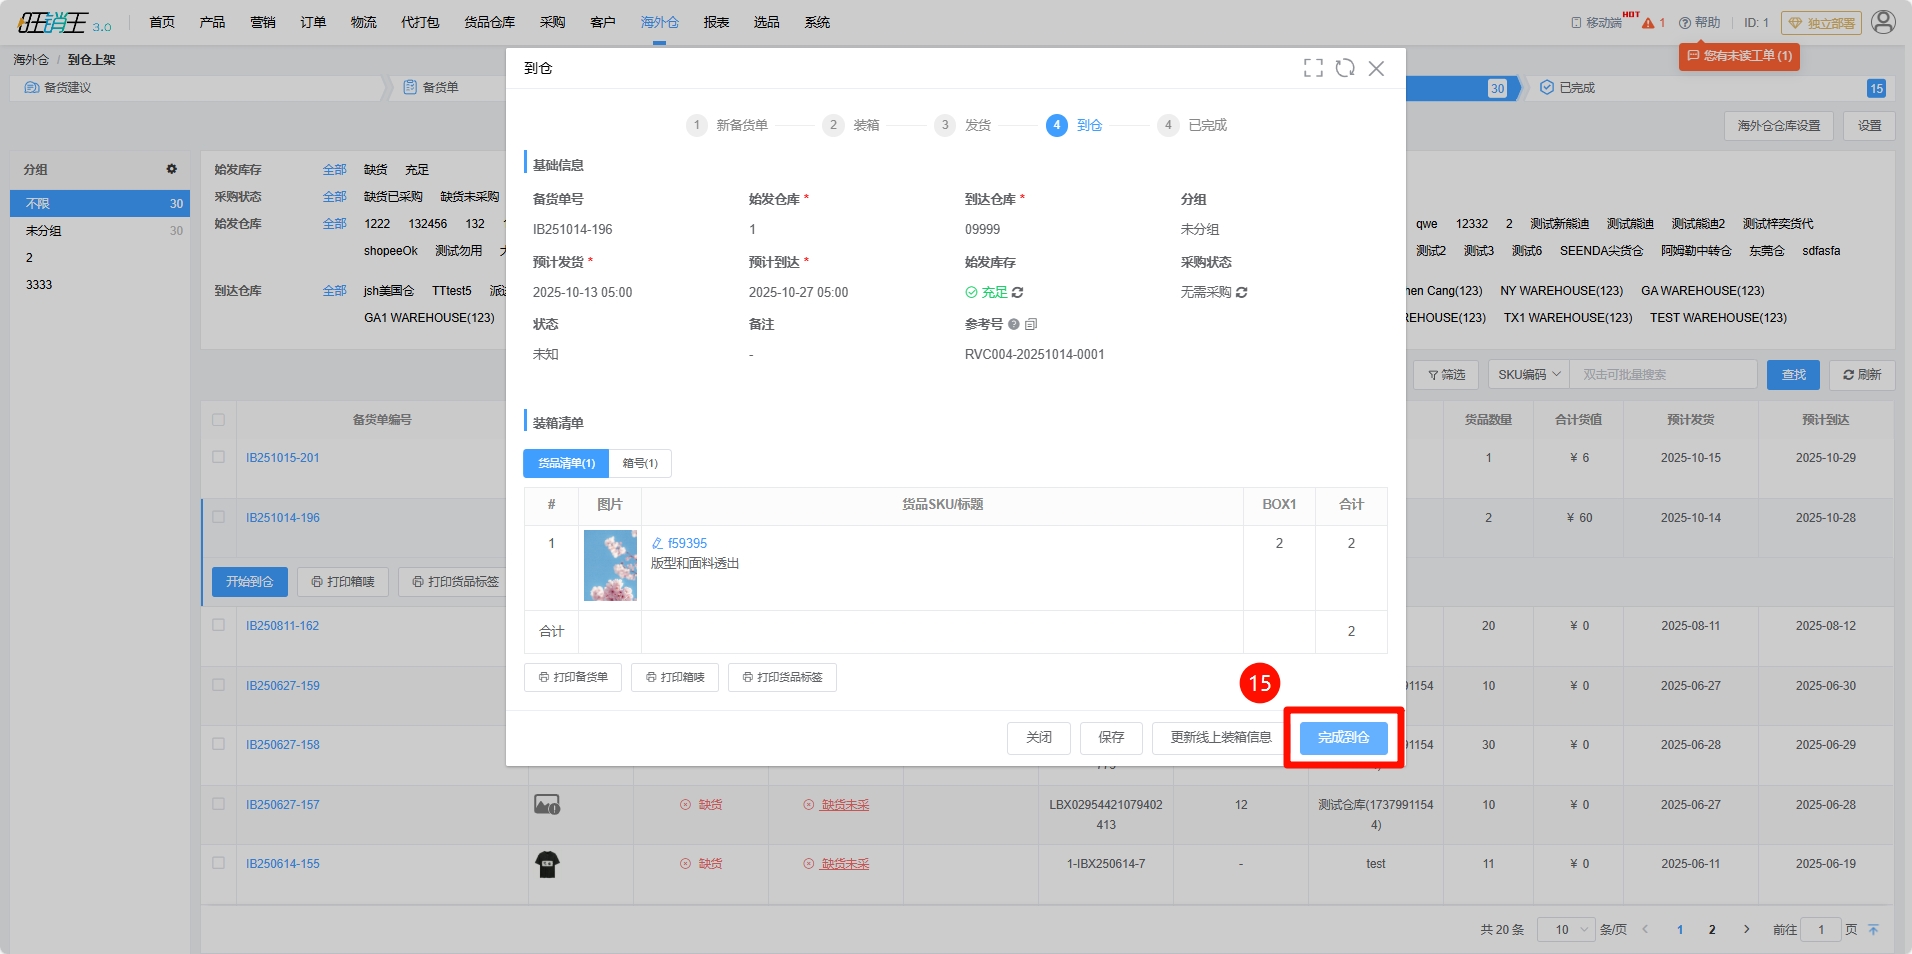Viewport: 1912px width, 954px height.
Task: Click the edit icon beside SKU f59395
Action: pyautogui.click(x=657, y=544)
